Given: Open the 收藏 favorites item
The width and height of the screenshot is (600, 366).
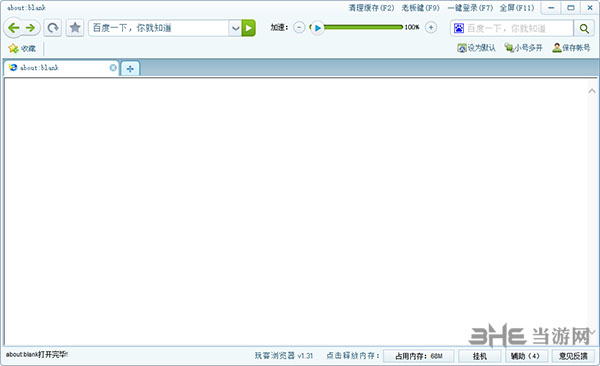Looking at the screenshot, I should (x=22, y=49).
